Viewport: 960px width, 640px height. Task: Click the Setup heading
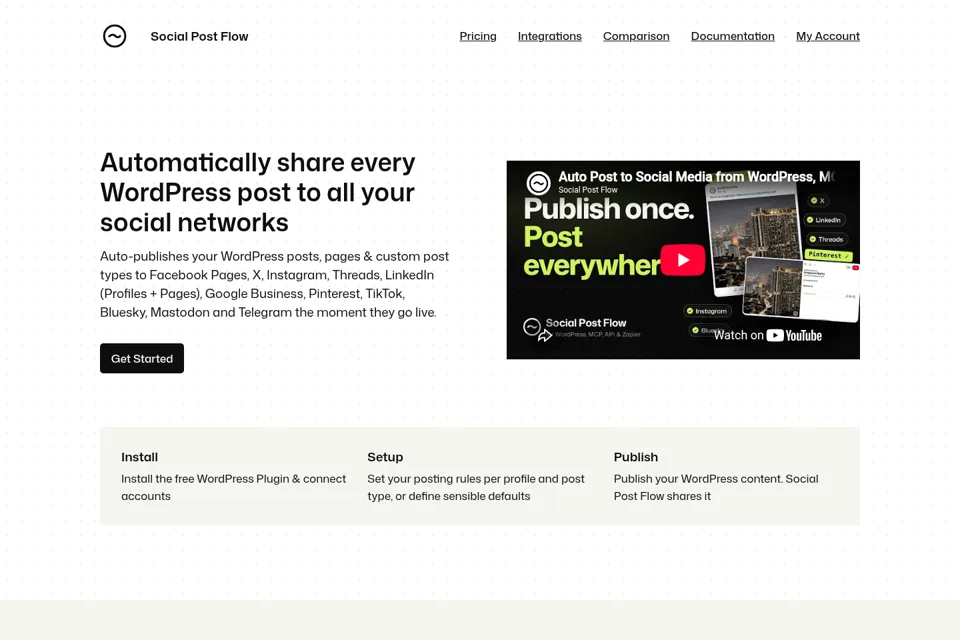tap(385, 457)
